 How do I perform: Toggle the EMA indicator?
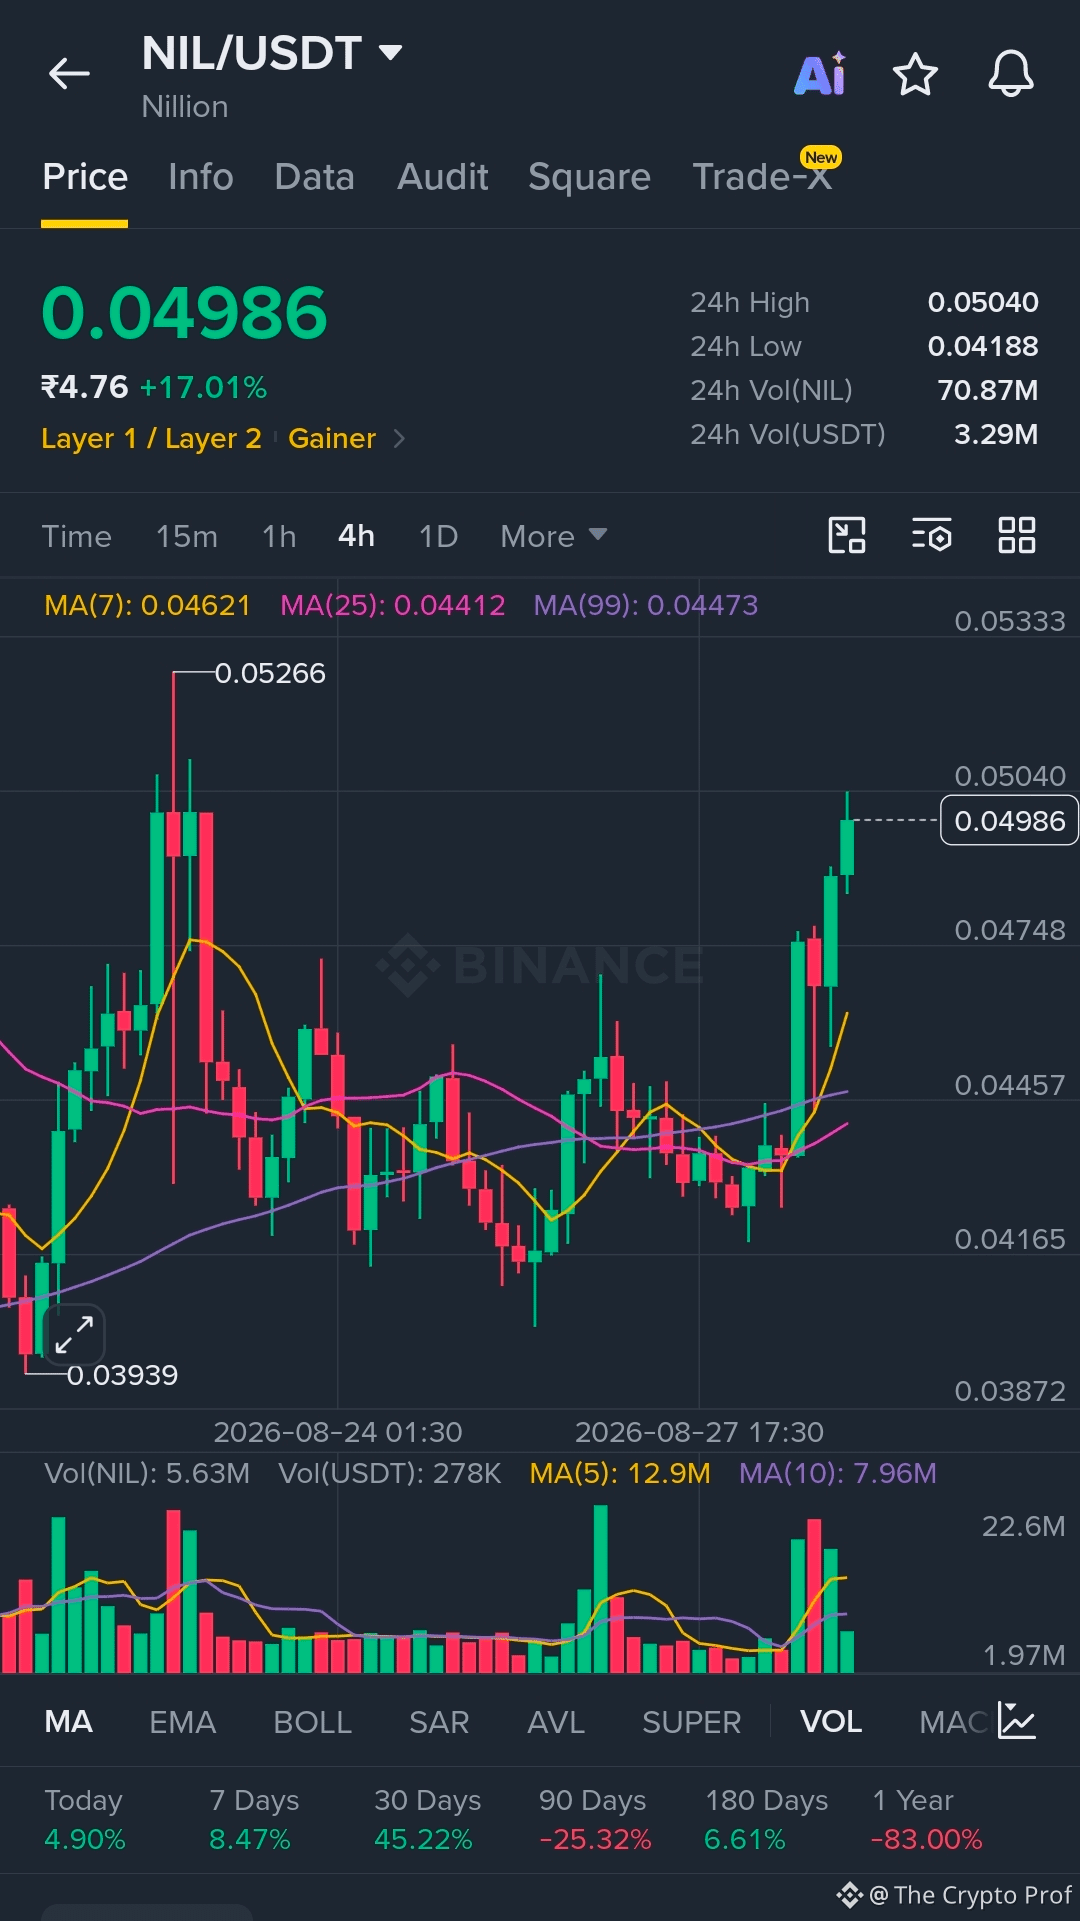coord(182,1721)
